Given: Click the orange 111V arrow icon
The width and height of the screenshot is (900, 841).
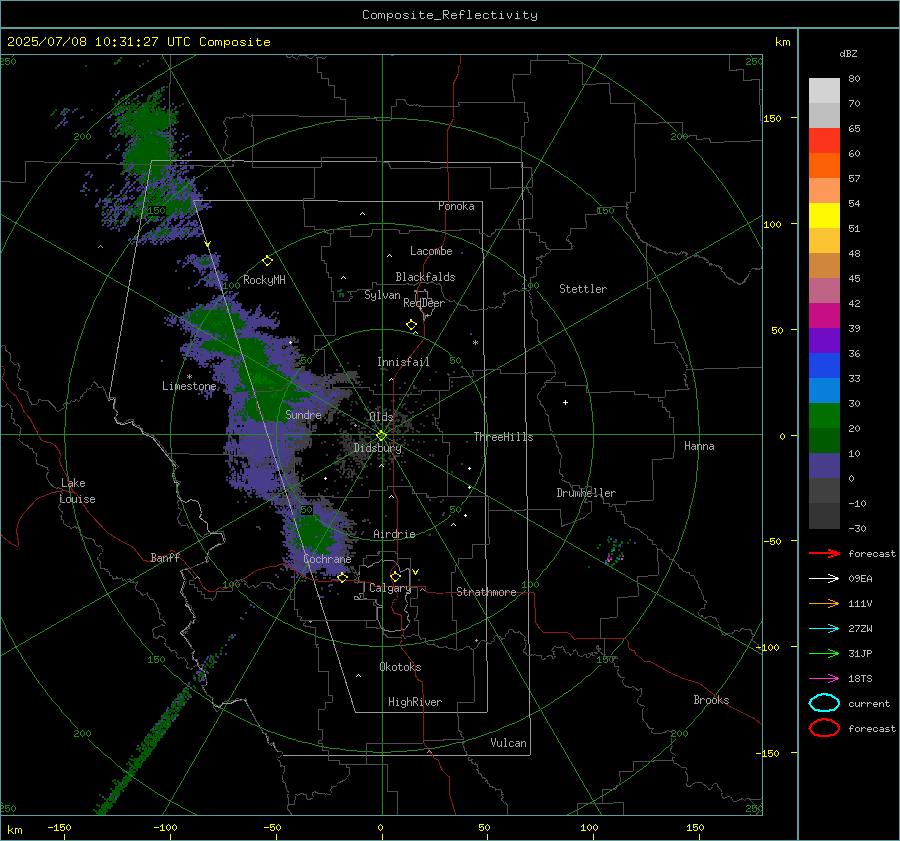Looking at the screenshot, I should click(824, 603).
